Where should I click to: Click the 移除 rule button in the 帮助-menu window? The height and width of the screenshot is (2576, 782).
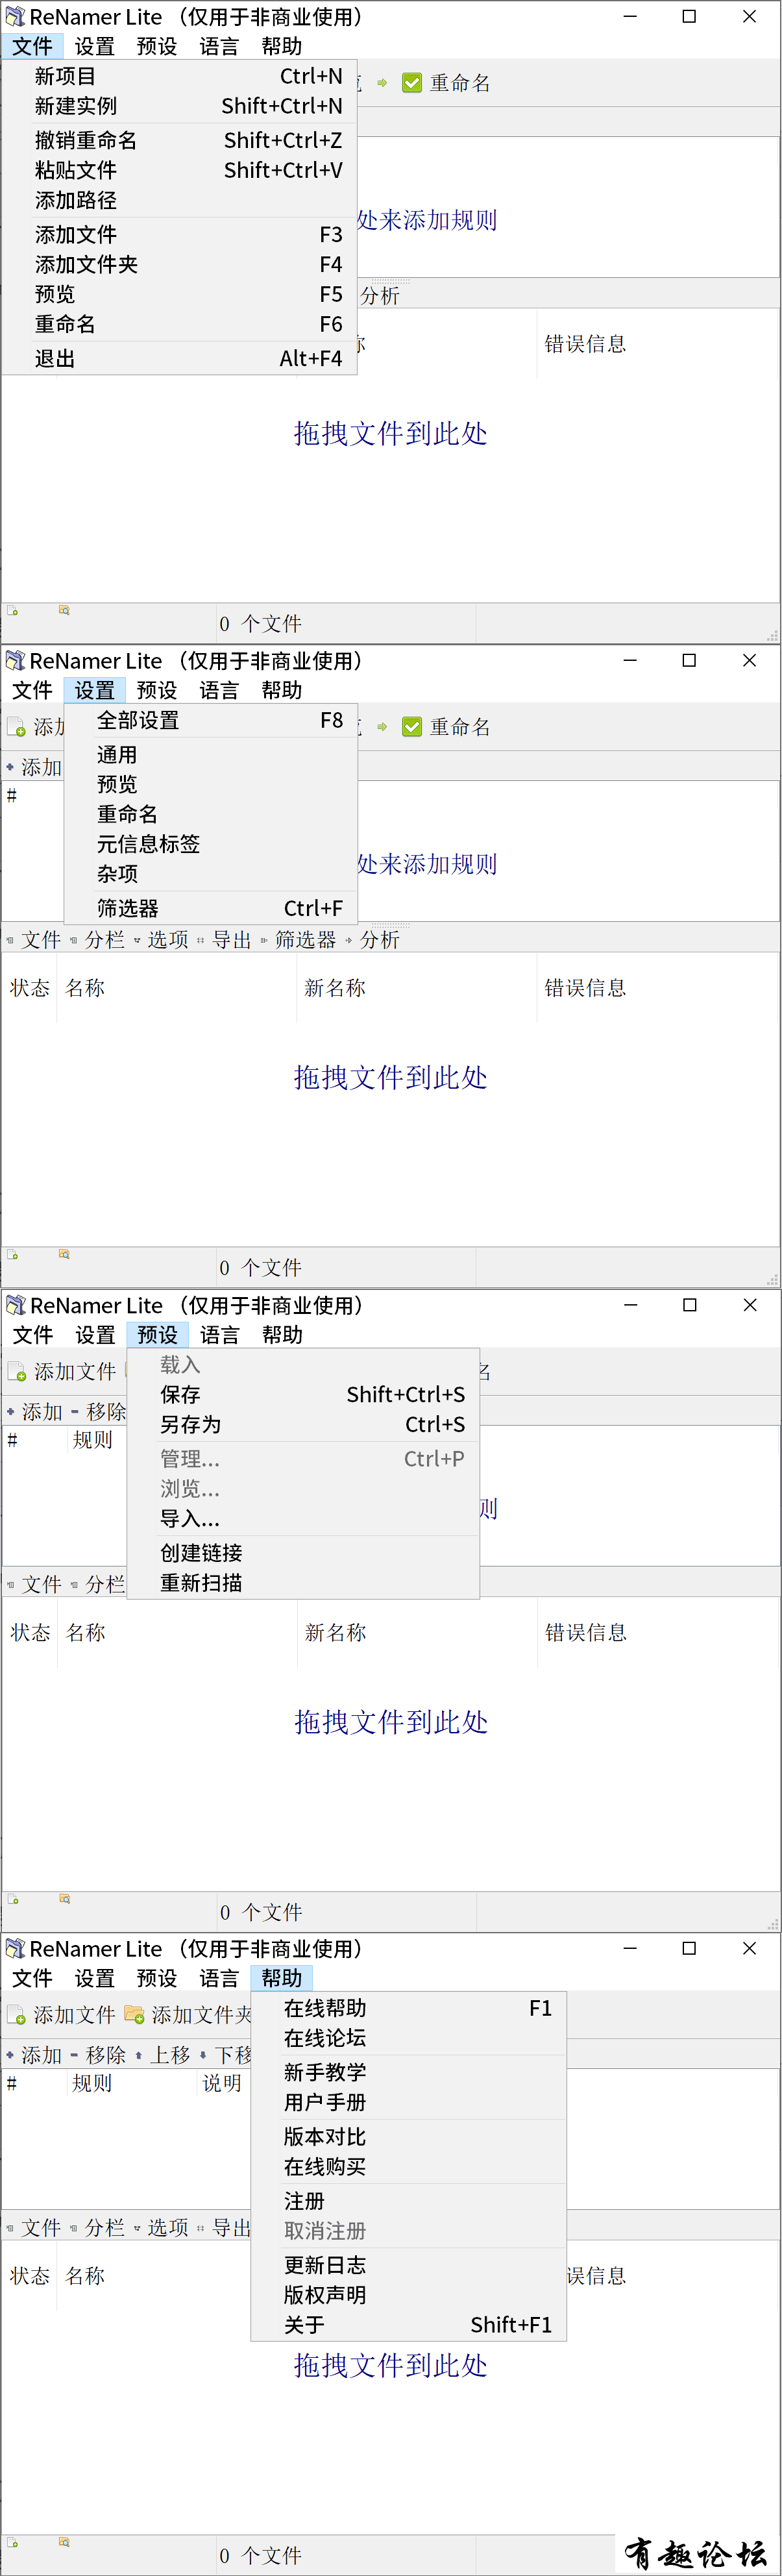(98, 2055)
